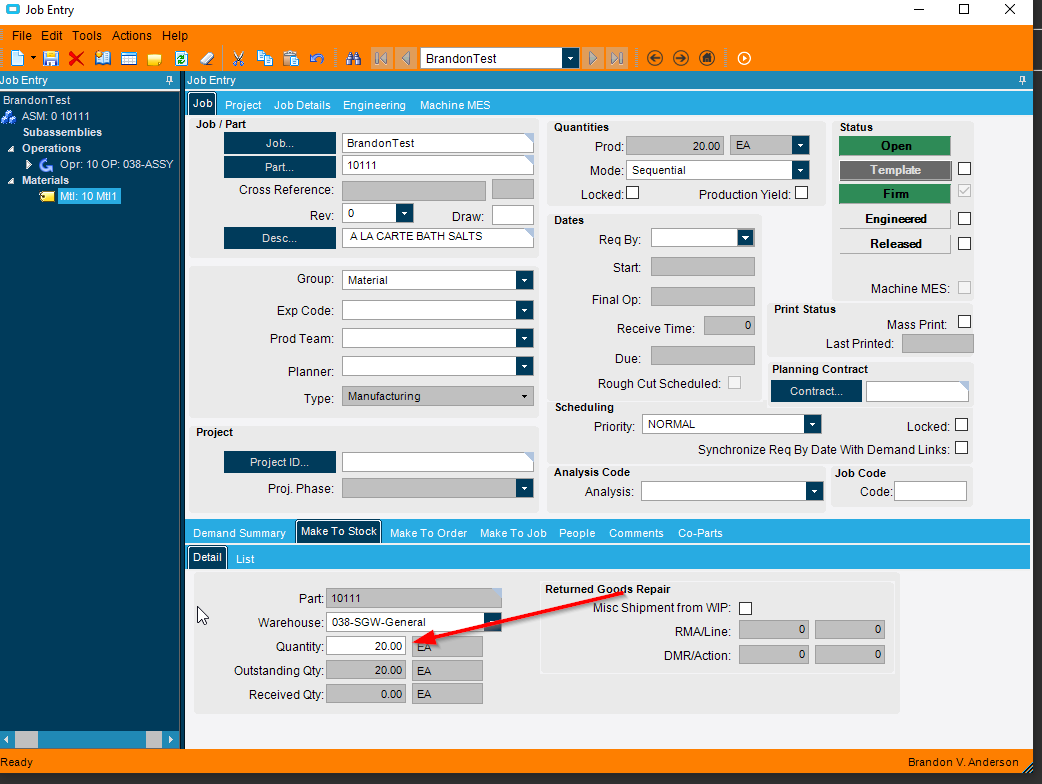
Task: Click the Job... button
Action: click(x=280, y=143)
